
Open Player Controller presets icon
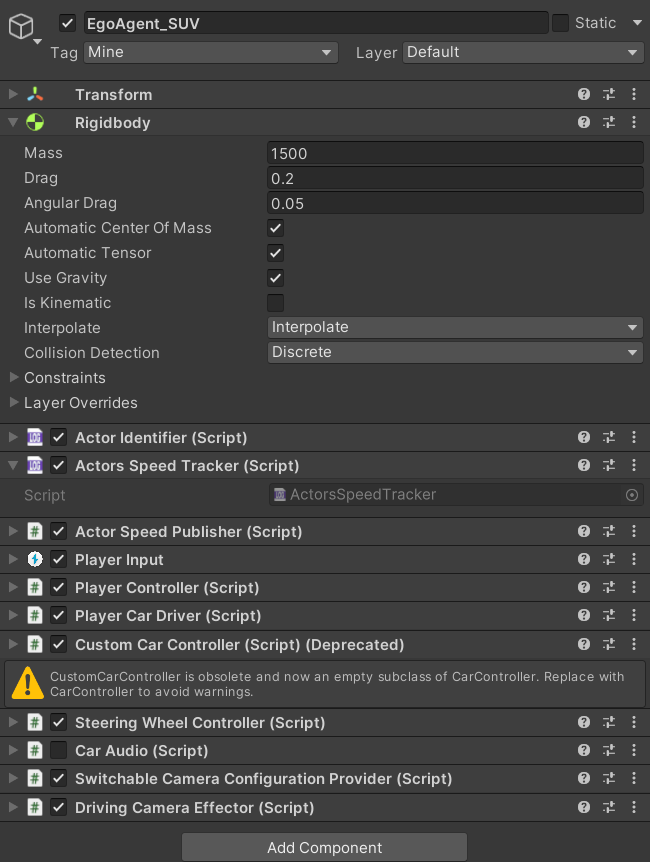(609, 587)
